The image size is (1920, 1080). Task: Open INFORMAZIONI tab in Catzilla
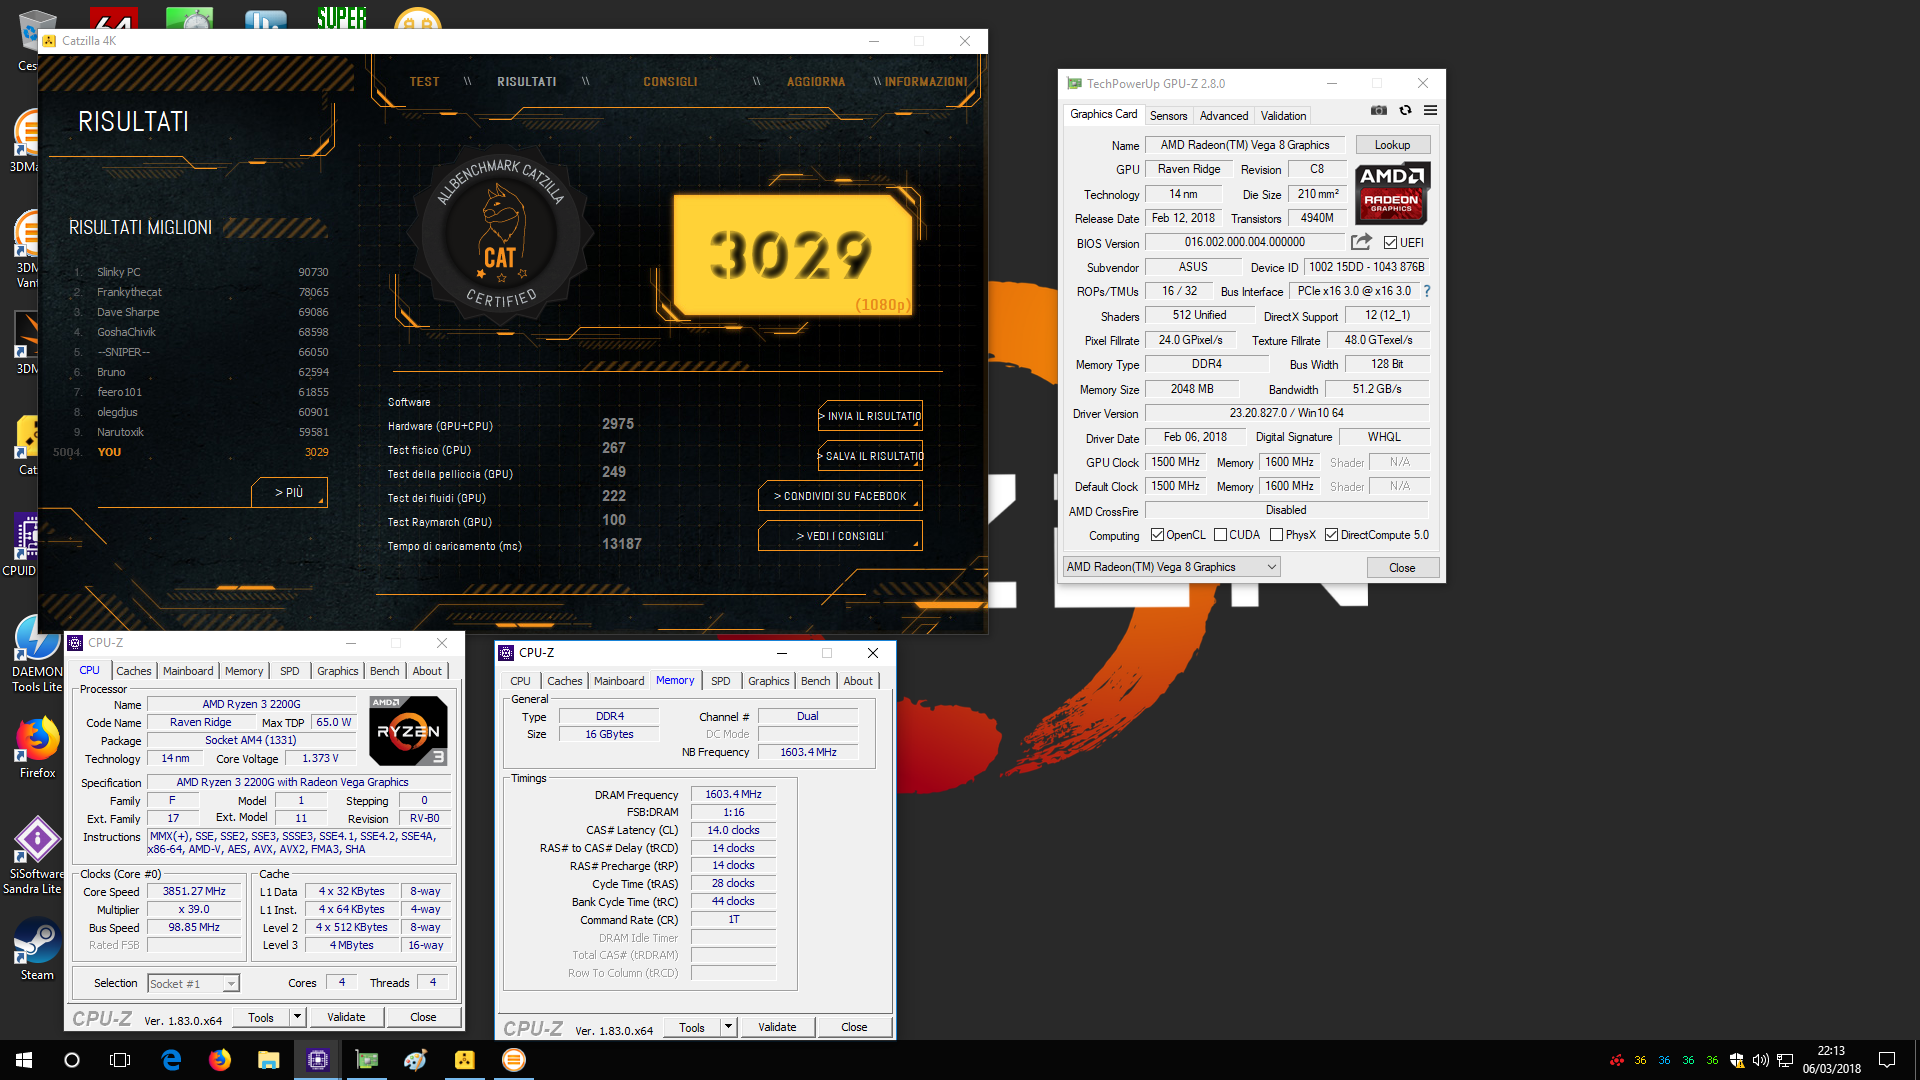tap(925, 82)
